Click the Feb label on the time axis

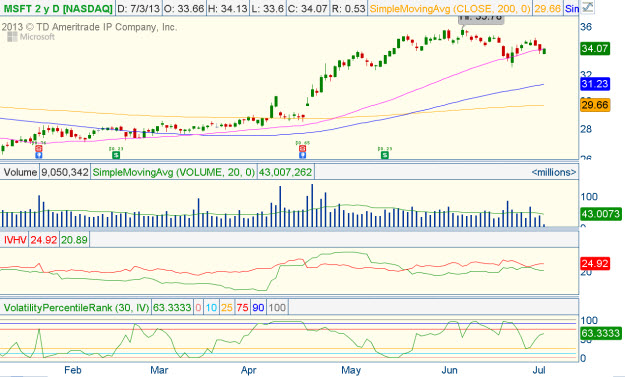point(73,370)
